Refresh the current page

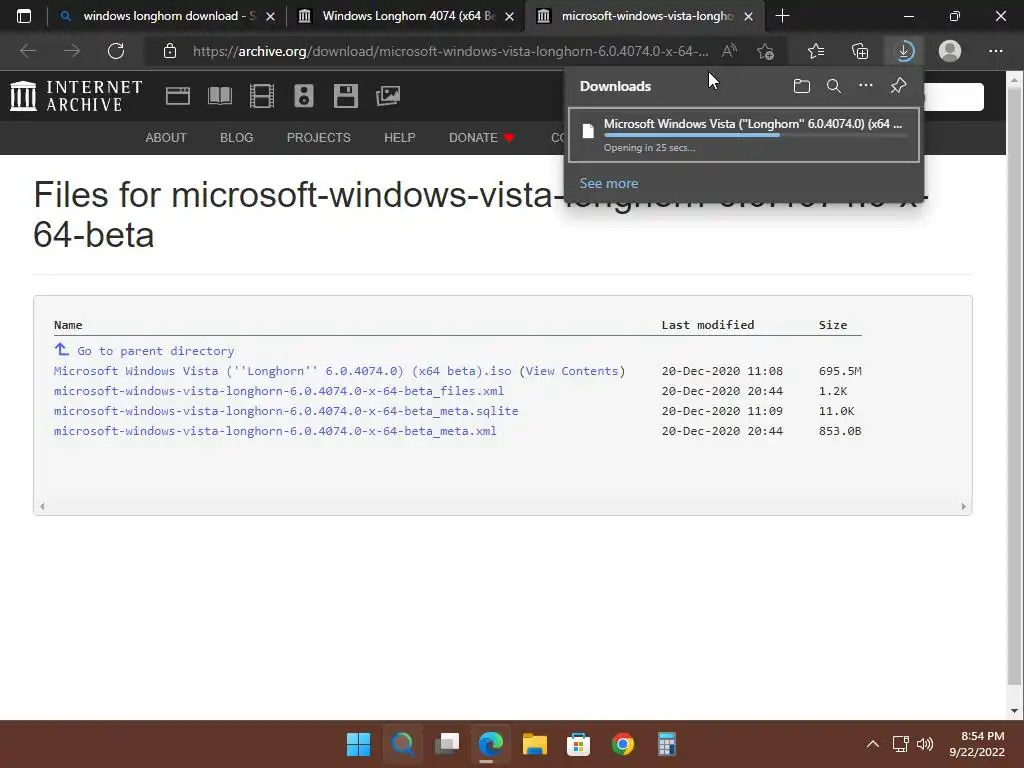(x=116, y=51)
